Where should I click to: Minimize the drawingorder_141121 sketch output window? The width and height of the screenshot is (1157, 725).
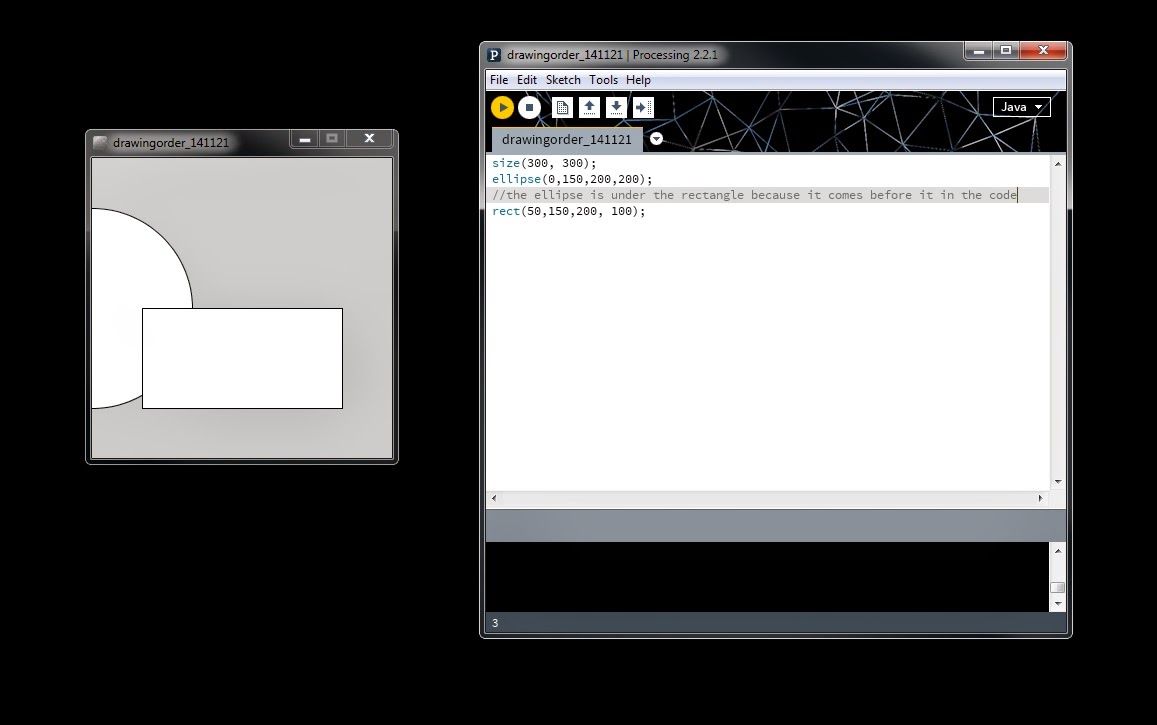[x=305, y=139]
